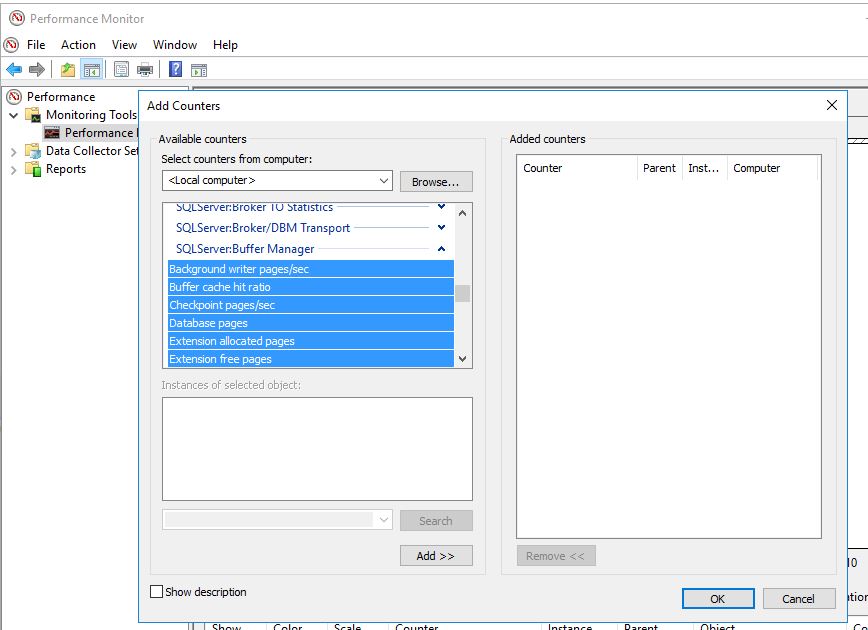
Task: Click the Inst... column header
Action: [704, 168]
